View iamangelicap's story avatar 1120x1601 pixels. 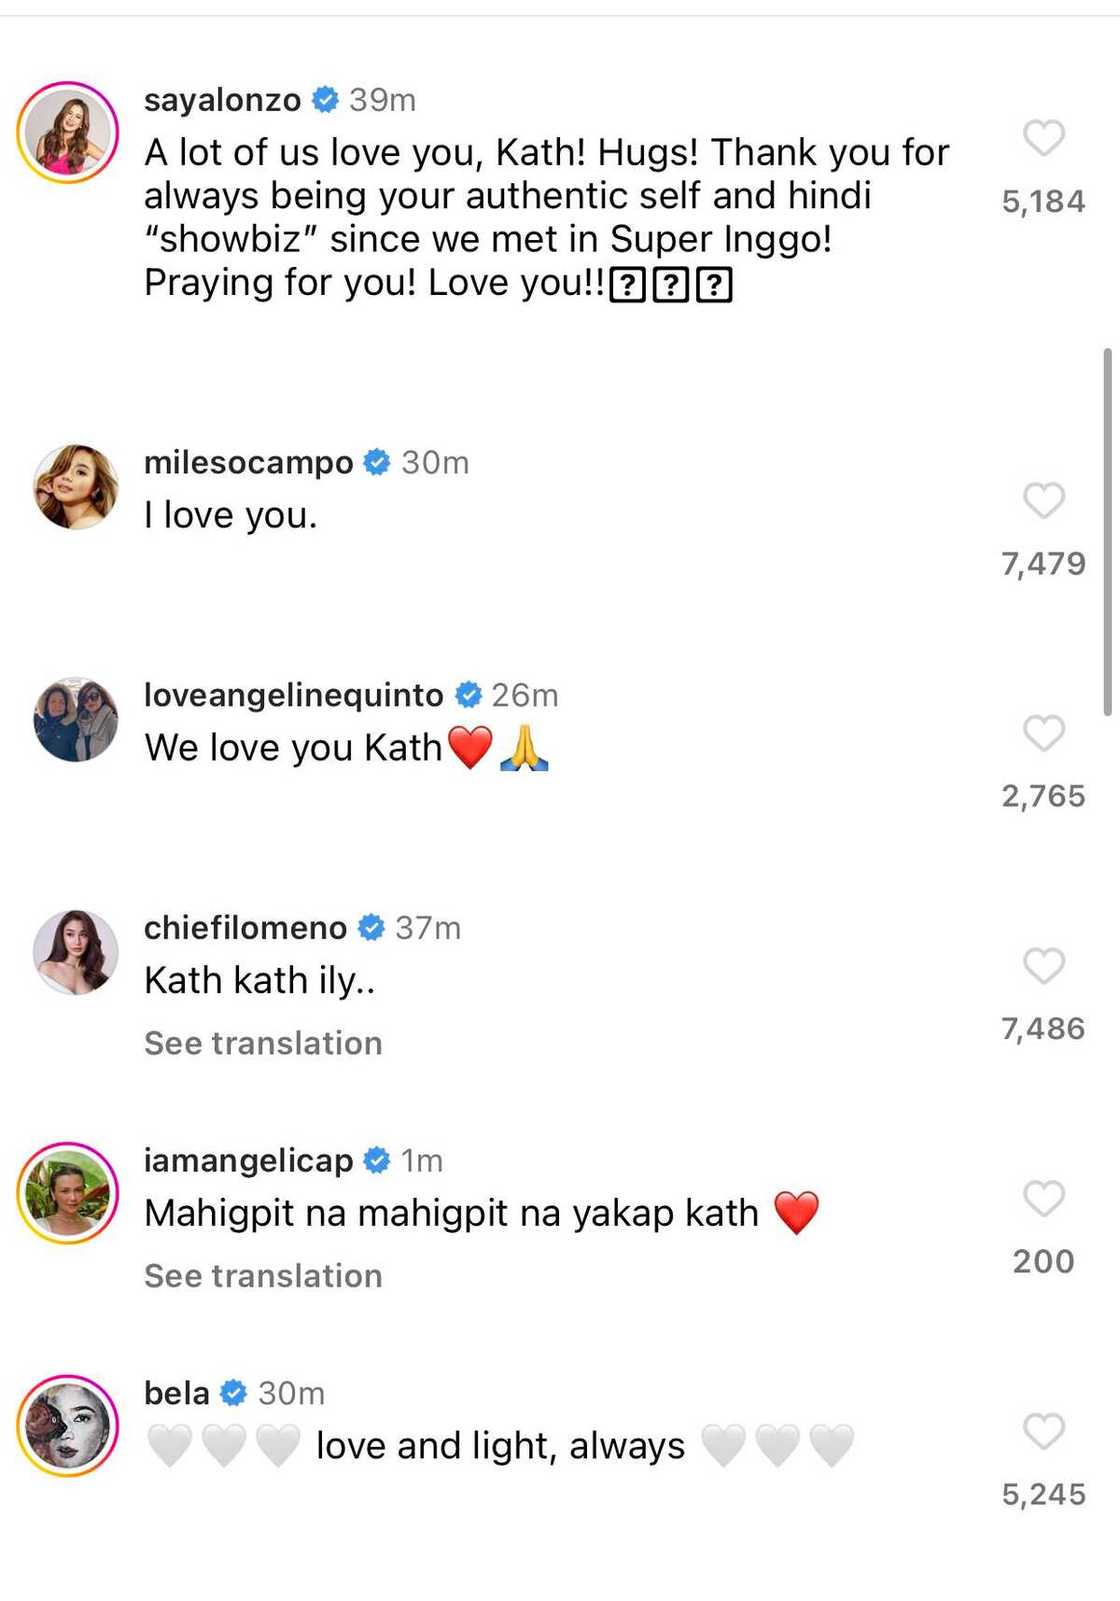pos(68,1193)
